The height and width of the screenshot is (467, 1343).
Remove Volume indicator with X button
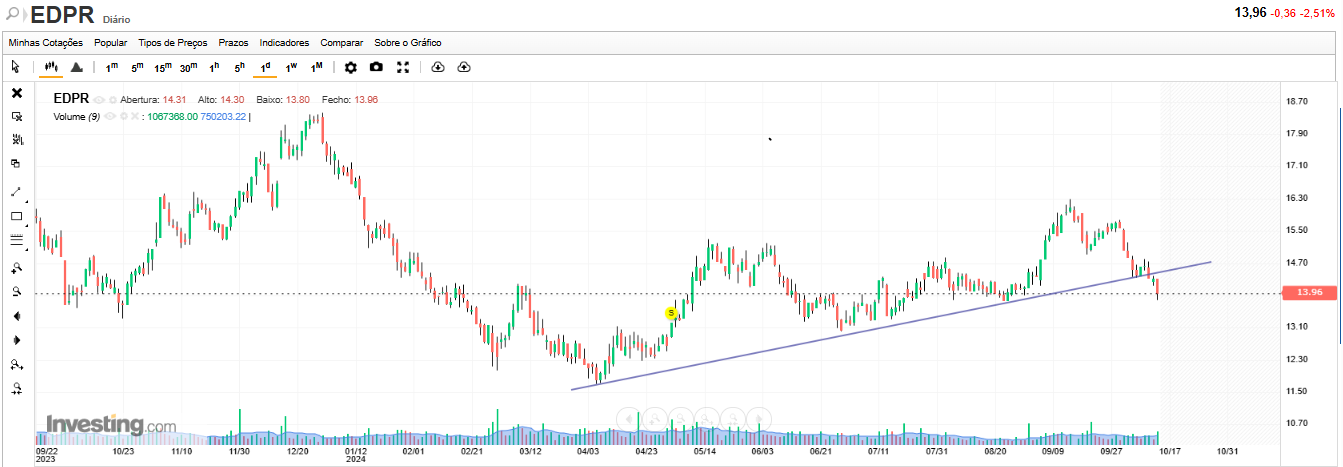tap(135, 116)
